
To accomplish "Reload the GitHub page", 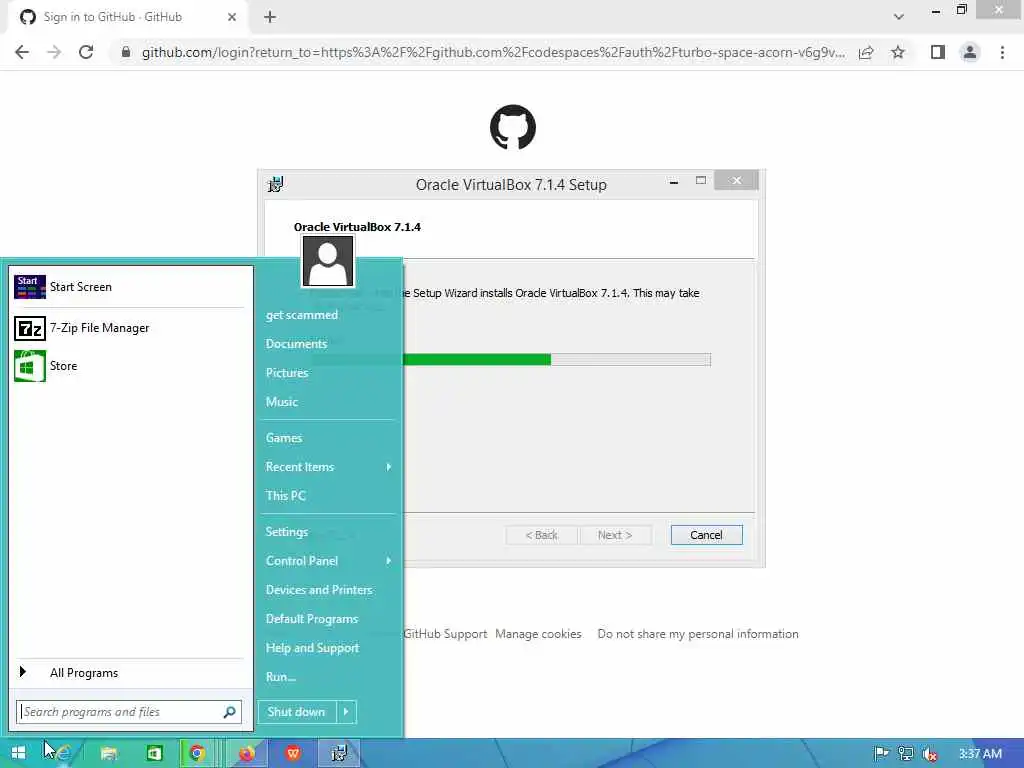I will pos(86,52).
